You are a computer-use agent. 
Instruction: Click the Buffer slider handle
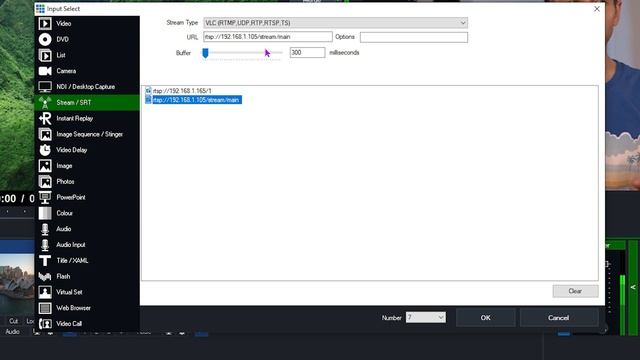coord(205,53)
